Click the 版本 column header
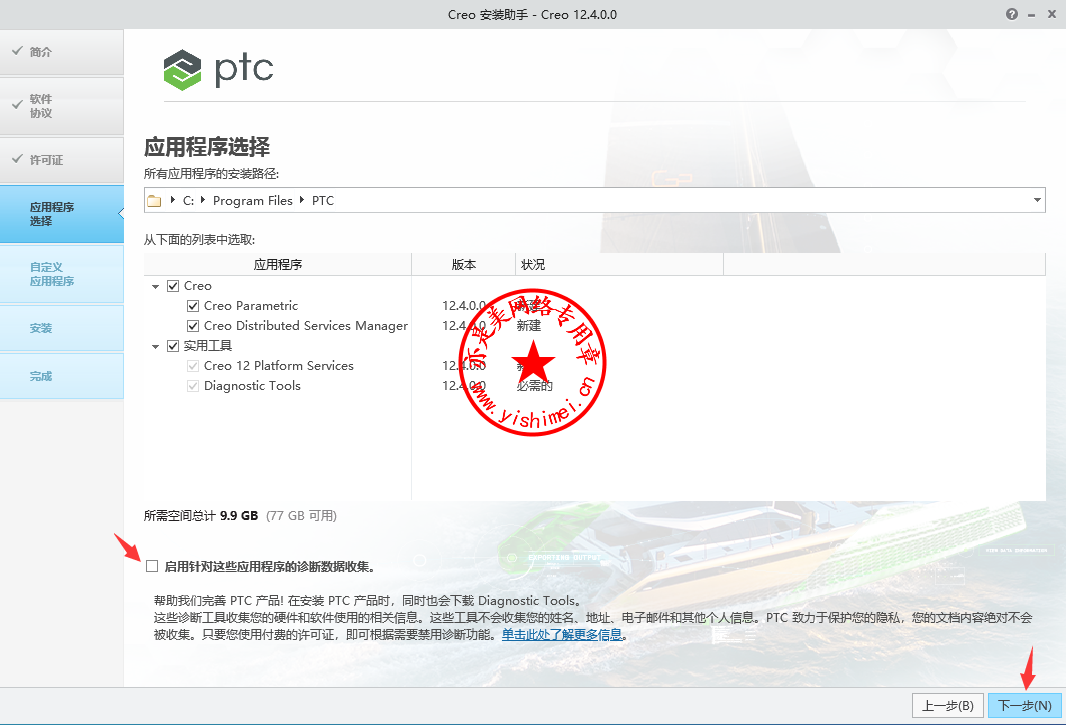Screen dimensions: 1066x725 coord(464,265)
